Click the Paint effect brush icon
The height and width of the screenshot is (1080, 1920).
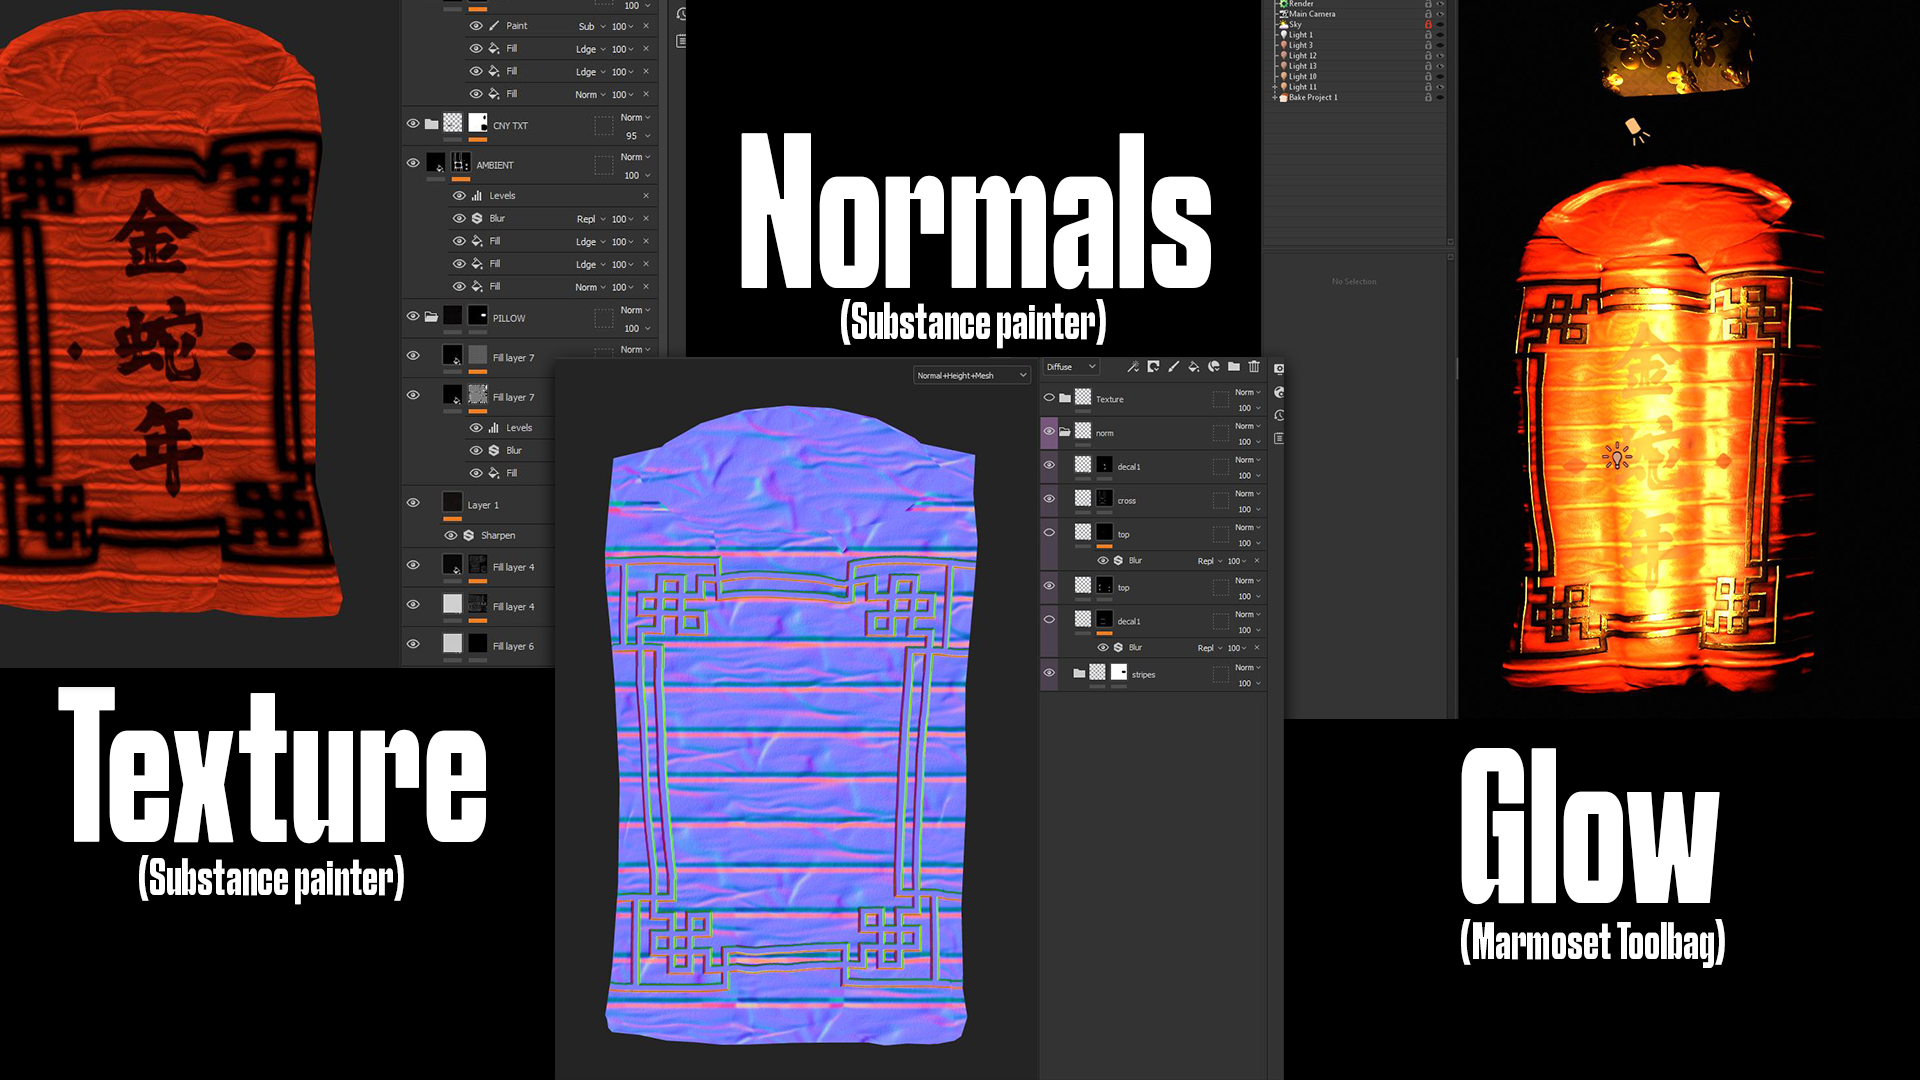(x=494, y=26)
